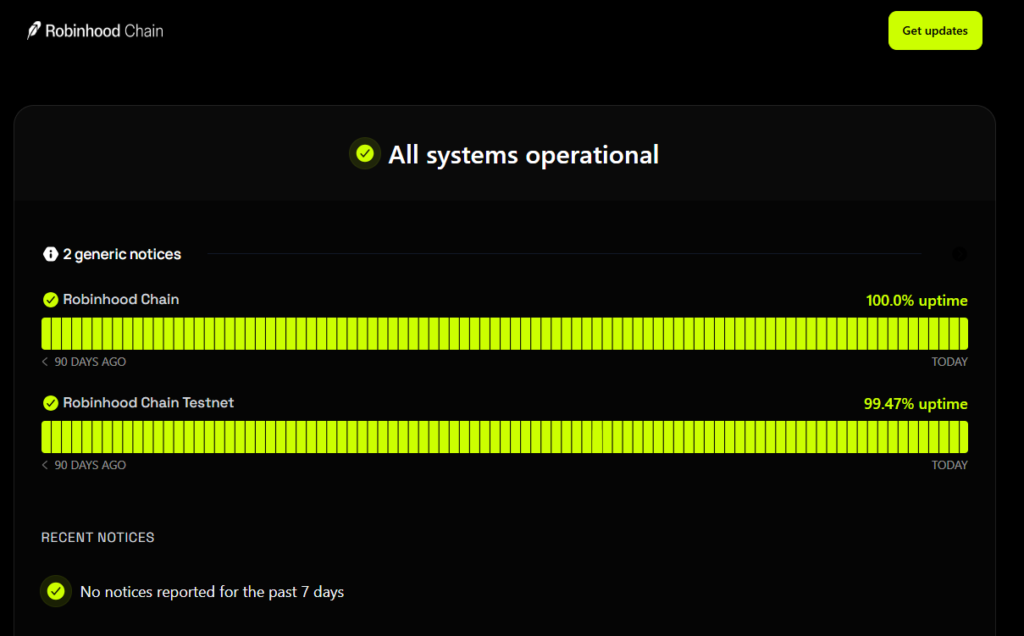This screenshot has width=1024, height=636.
Task: Click TODAY label under Robinhood Chain bars
Action: [950, 362]
